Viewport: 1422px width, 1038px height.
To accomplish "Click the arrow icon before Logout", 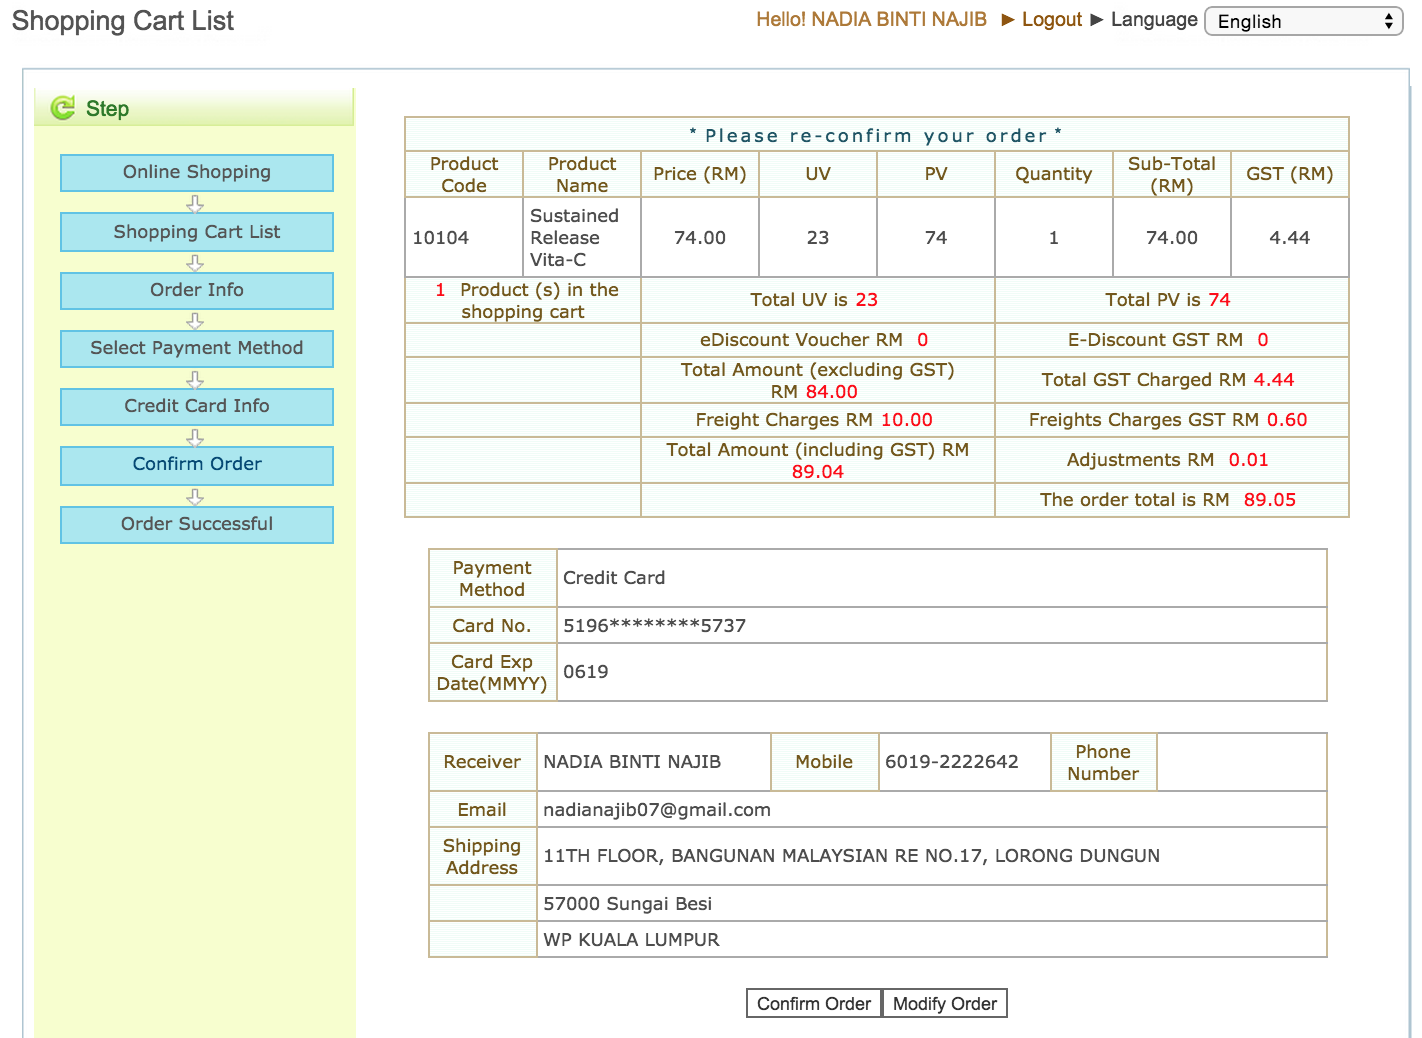I will (1008, 20).
